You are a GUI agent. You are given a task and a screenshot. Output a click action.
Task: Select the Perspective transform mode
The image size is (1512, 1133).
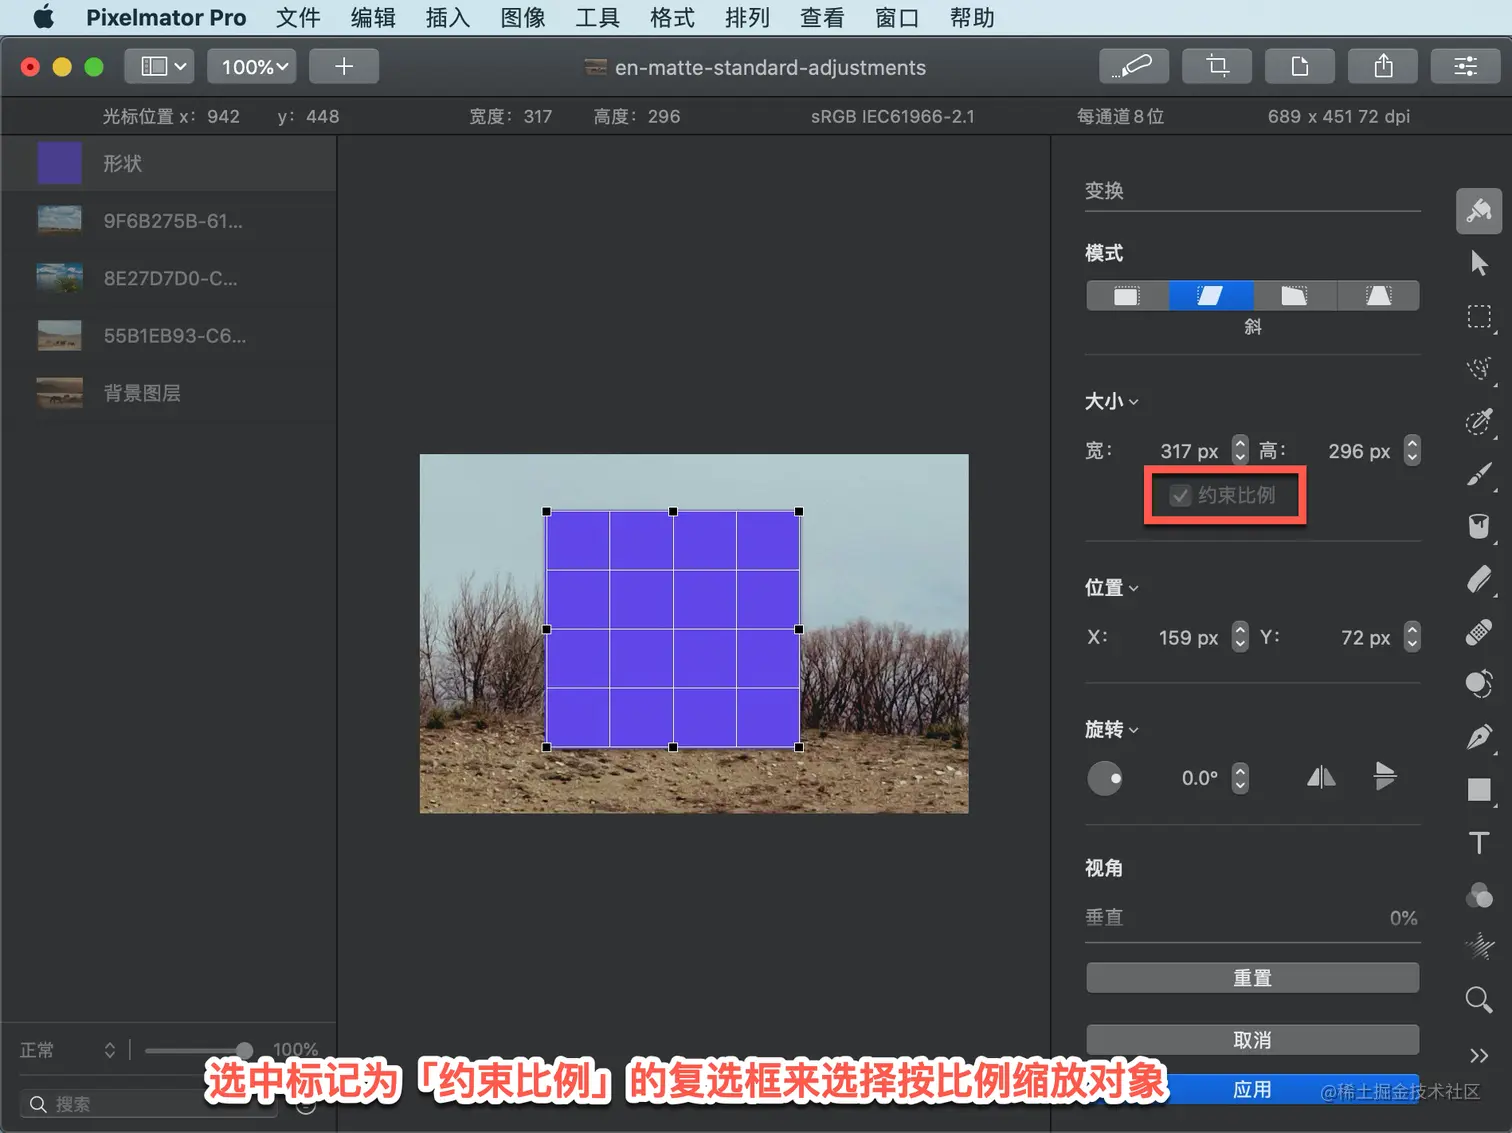click(1378, 296)
